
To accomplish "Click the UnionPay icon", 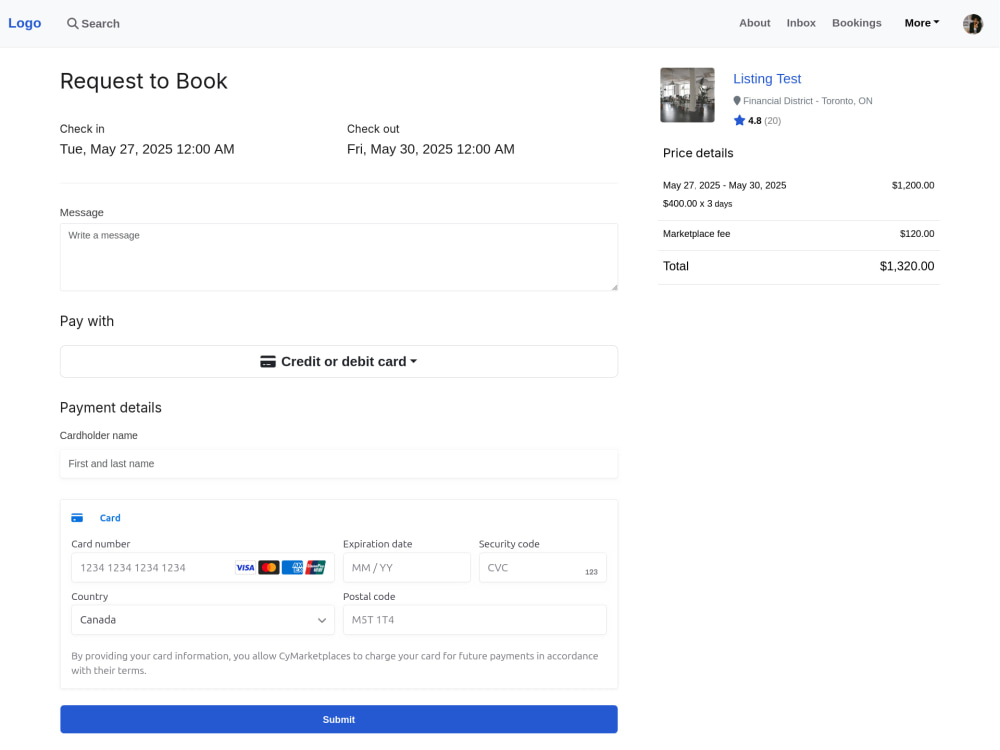I will point(316,568).
